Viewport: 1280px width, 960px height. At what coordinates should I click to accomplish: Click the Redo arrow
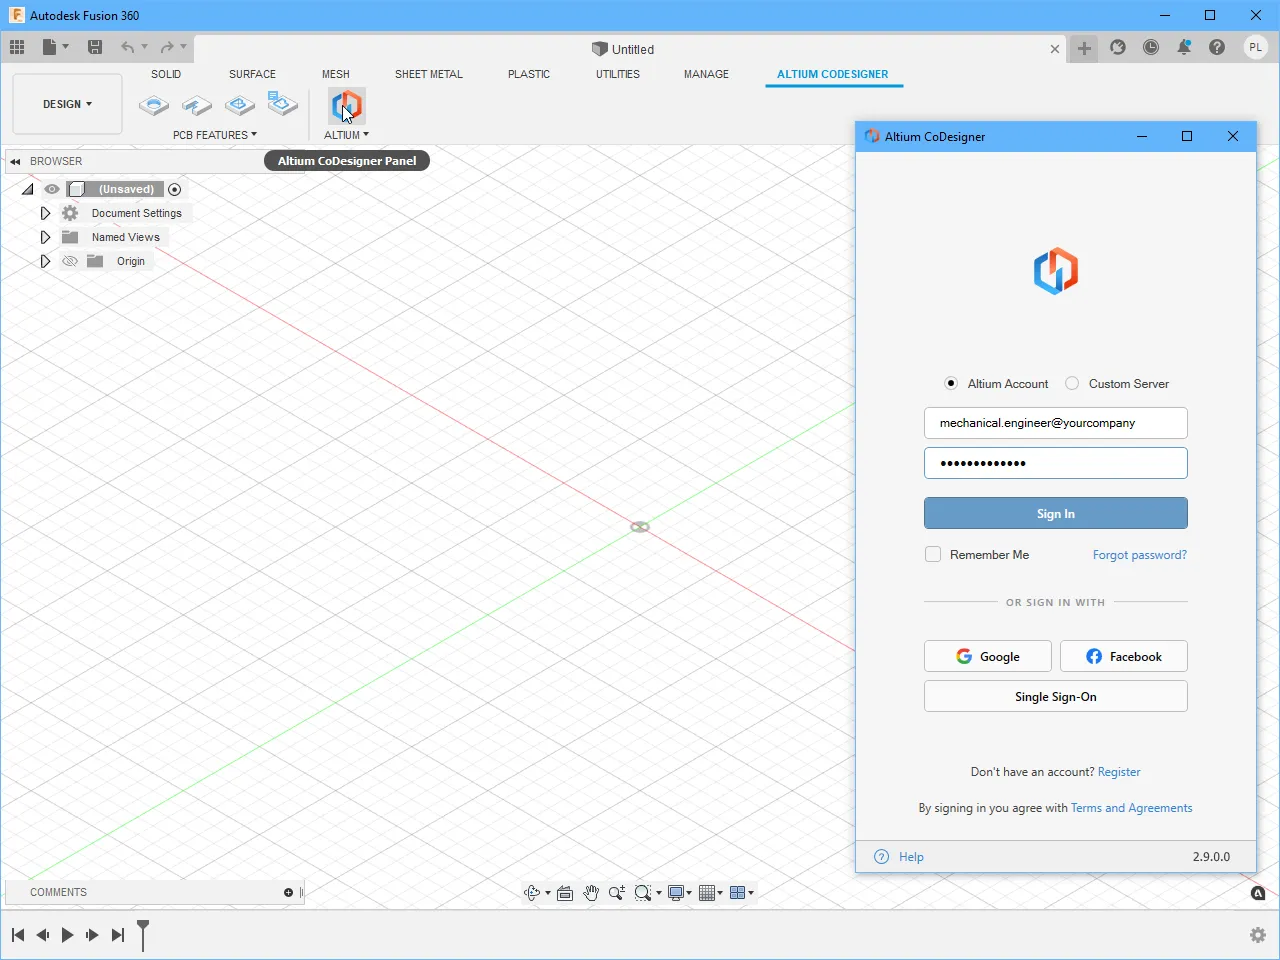[167, 47]
